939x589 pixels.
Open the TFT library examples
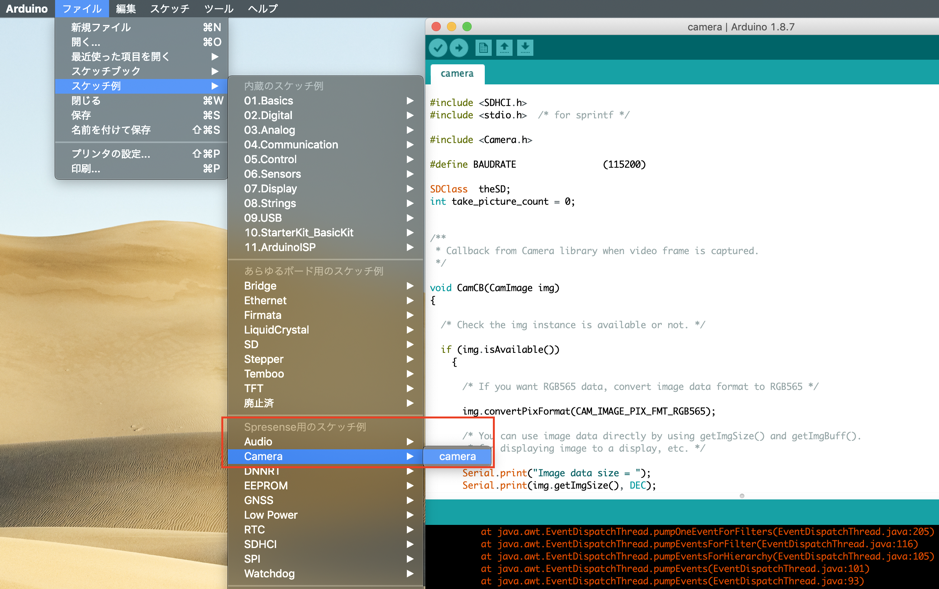click(326, 388)
